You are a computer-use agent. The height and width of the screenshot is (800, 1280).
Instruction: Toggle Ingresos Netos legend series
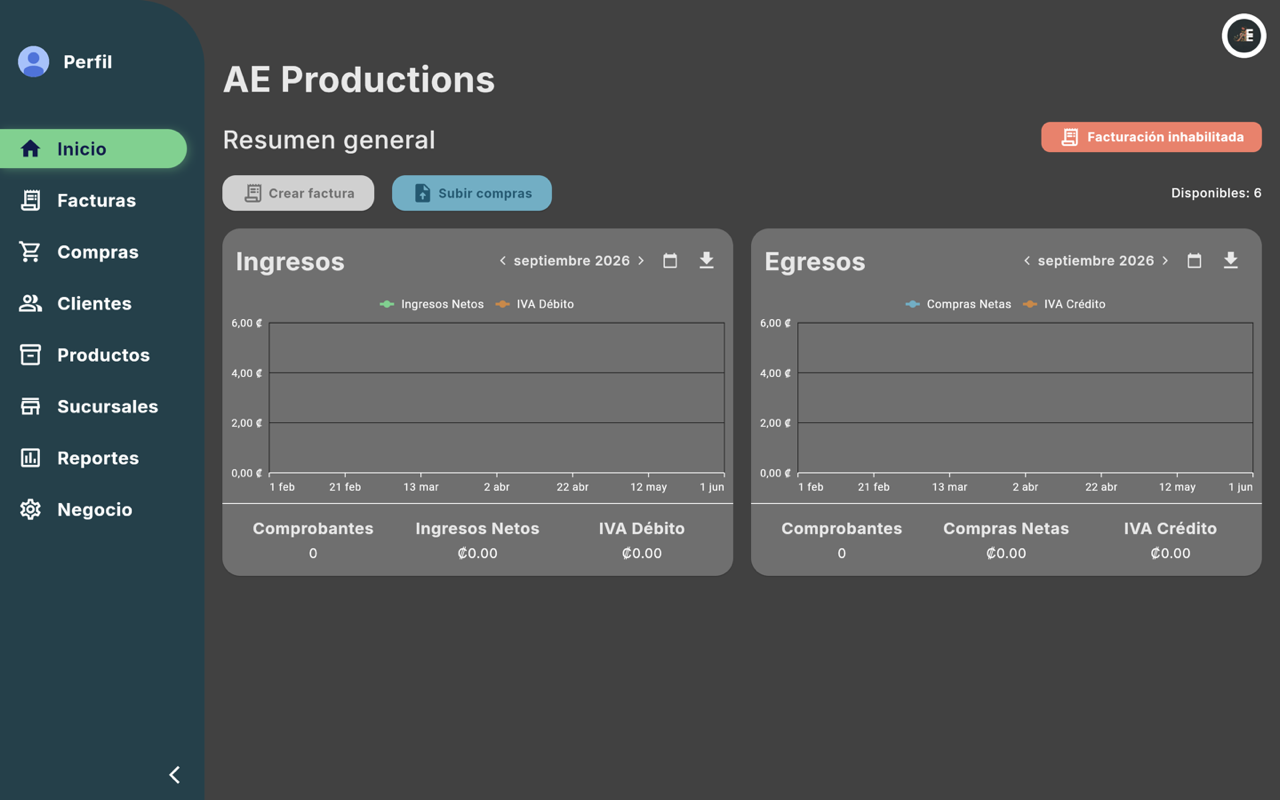tap(431, 304)
